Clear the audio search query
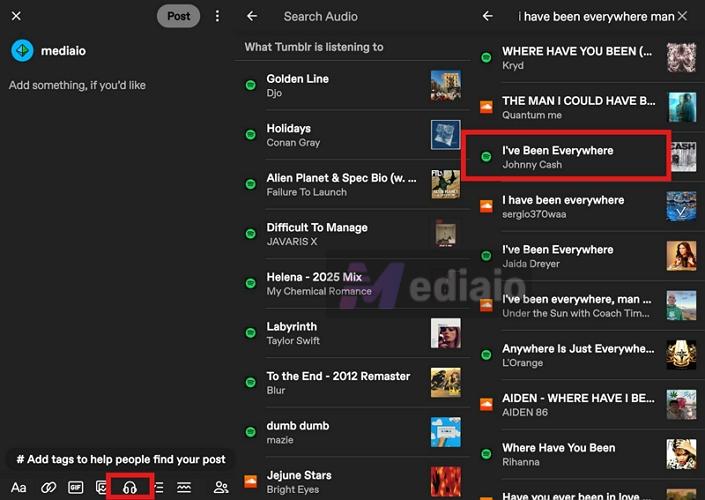Image resolution: width=705 pixels, height=500 pixels. tap(682, 16)
